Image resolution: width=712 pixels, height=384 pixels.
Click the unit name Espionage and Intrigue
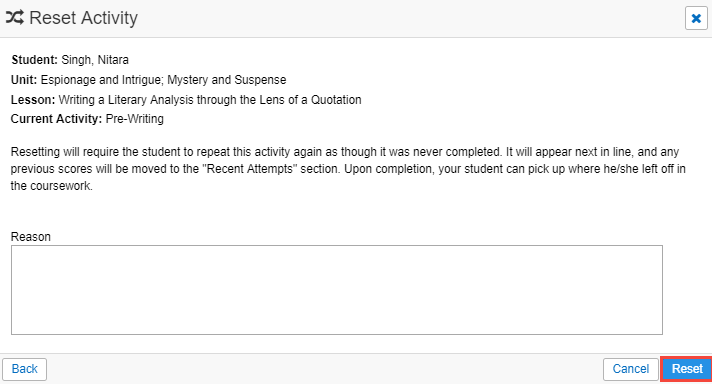point(101,80)
